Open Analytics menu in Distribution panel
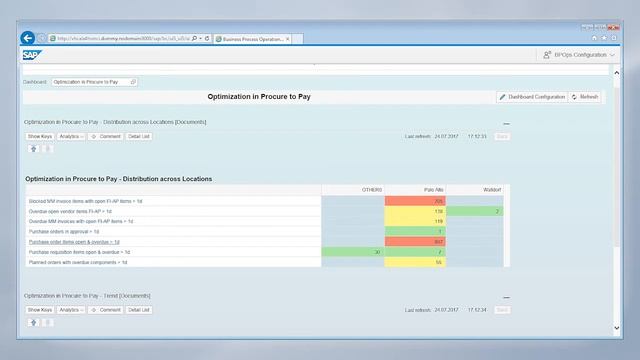The height and width of the screenshot is (360, 640). point(71,136)
